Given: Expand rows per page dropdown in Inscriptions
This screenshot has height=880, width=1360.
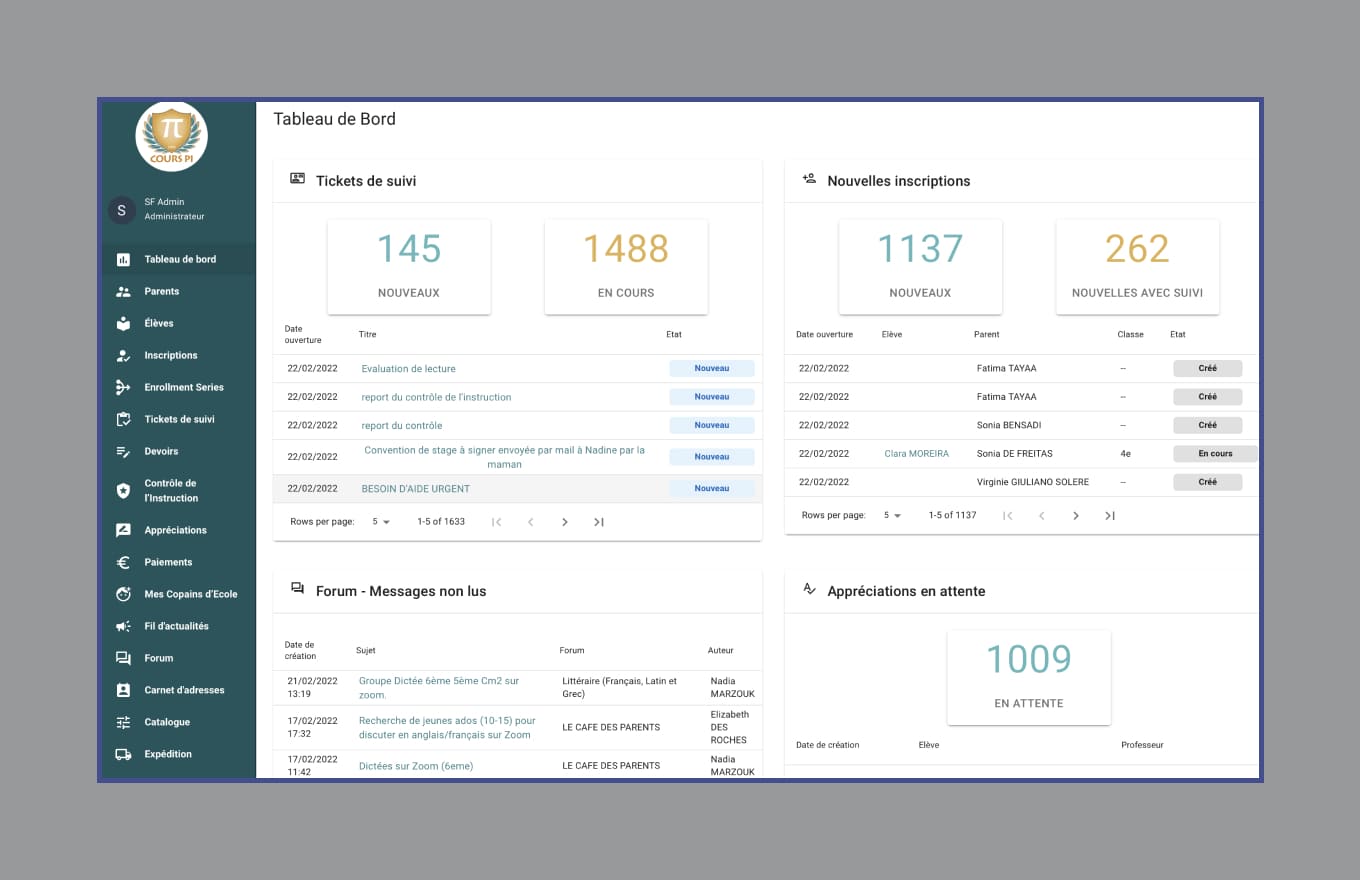Looking at the screenshot, I should click(892, 516).
